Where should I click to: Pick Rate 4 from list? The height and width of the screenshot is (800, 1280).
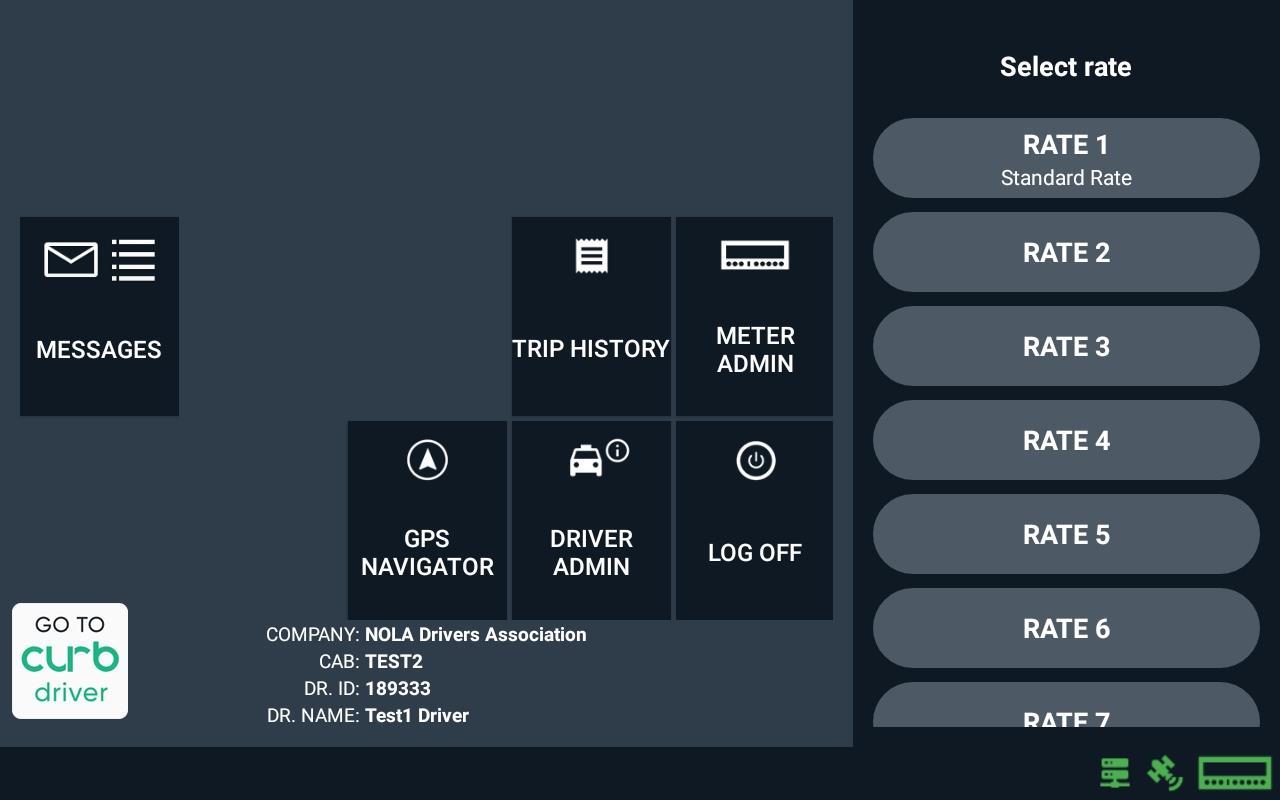pos(1066,440)
